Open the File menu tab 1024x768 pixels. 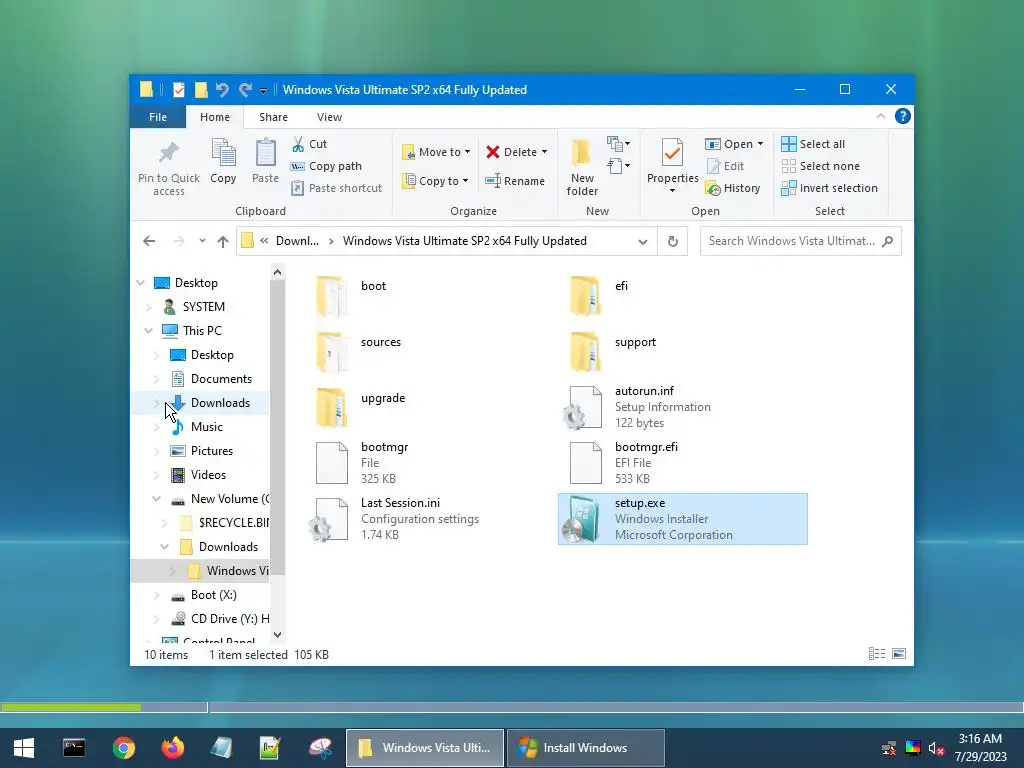pyautogui.click(x=158, y=117)
